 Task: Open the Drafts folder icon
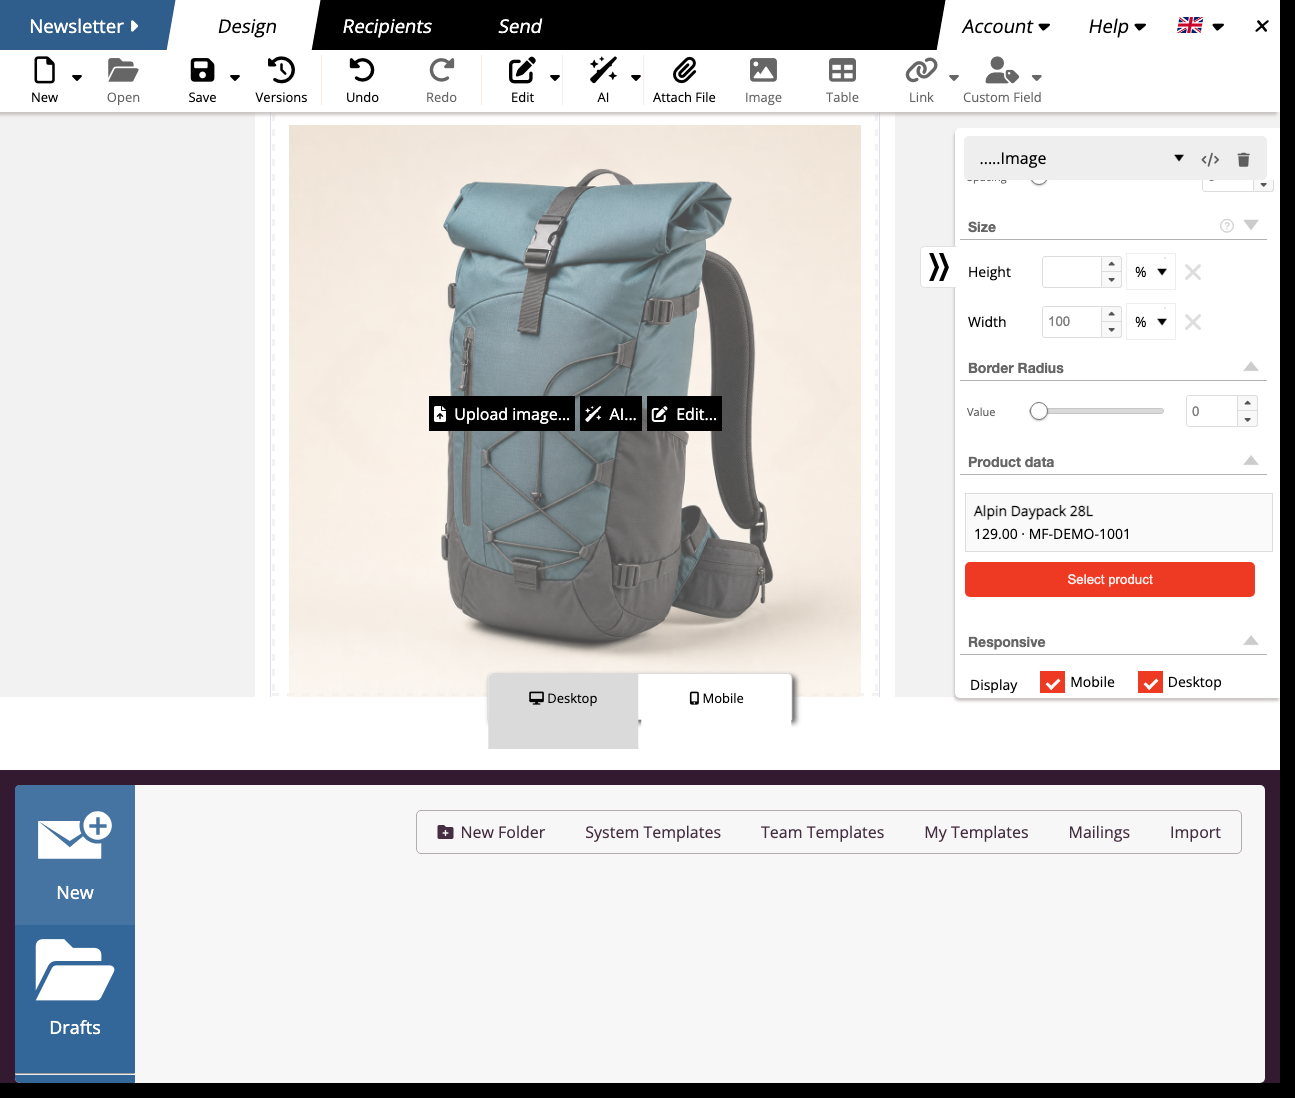coord(75,970)
